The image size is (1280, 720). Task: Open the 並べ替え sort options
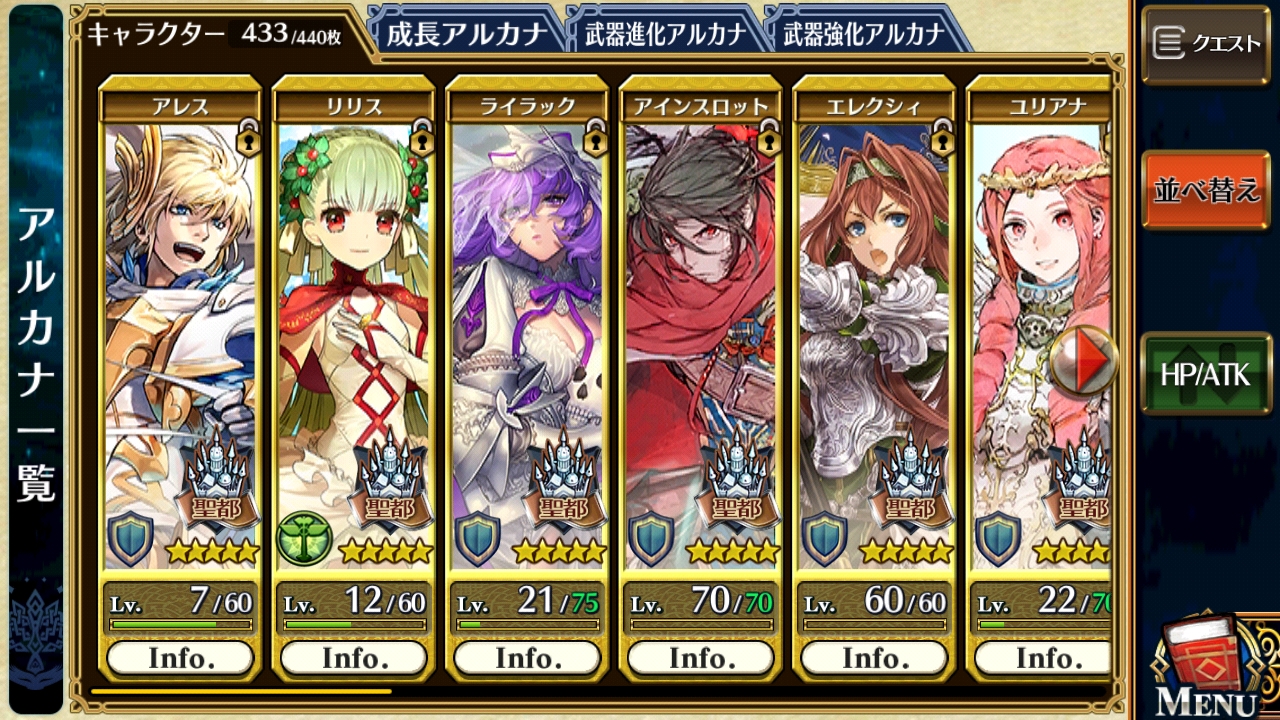pyautogui.click(x=1205, y=190)
